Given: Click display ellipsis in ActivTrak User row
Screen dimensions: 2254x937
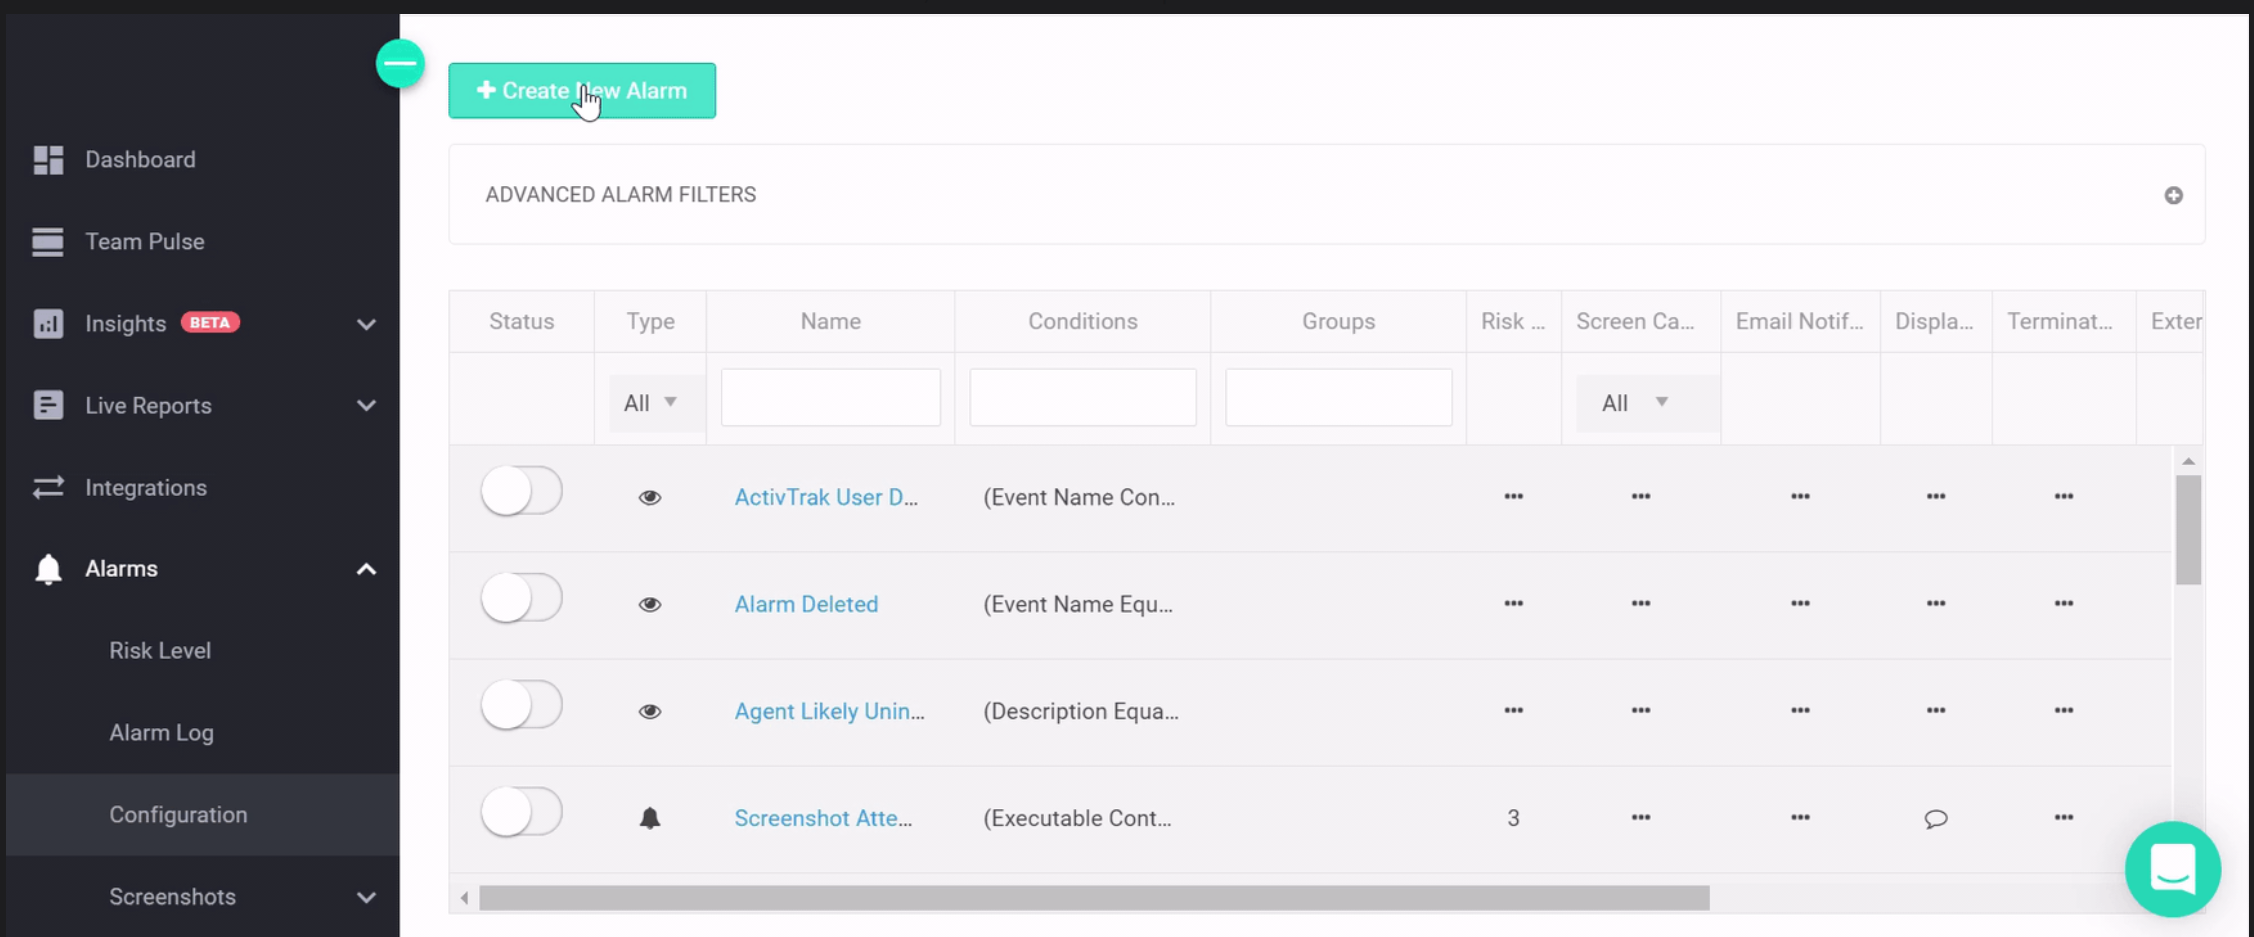Looking at the screenshot, I should pyautogui.click(x=1936, y=496).
